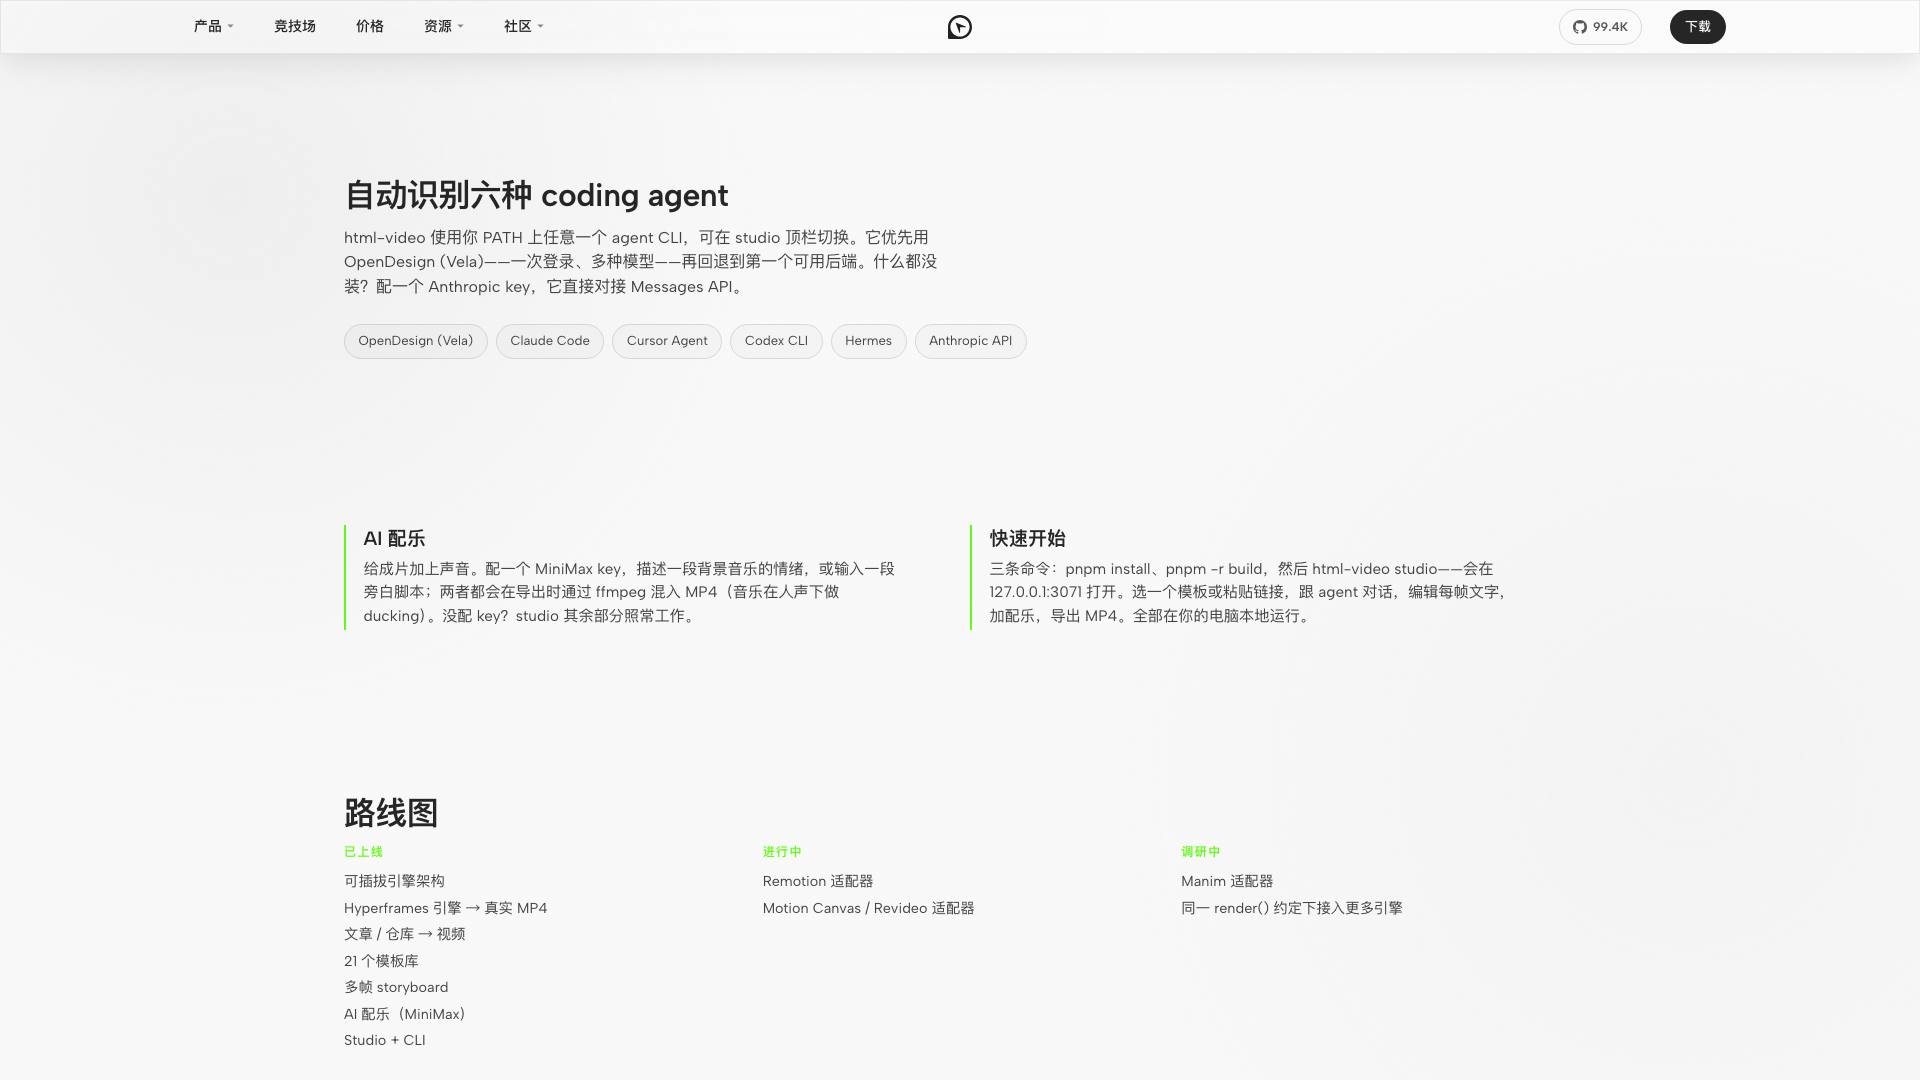Viewport: 1920px width, 1080px height.
Task: Click the heading 自动识别六种 coding agent
Action: click(x=536, y=195)
